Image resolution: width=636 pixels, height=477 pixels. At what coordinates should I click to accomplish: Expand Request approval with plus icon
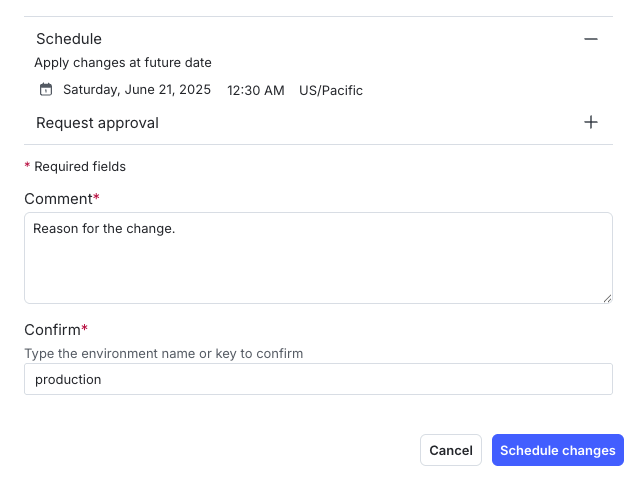click(x=591, y=122)
